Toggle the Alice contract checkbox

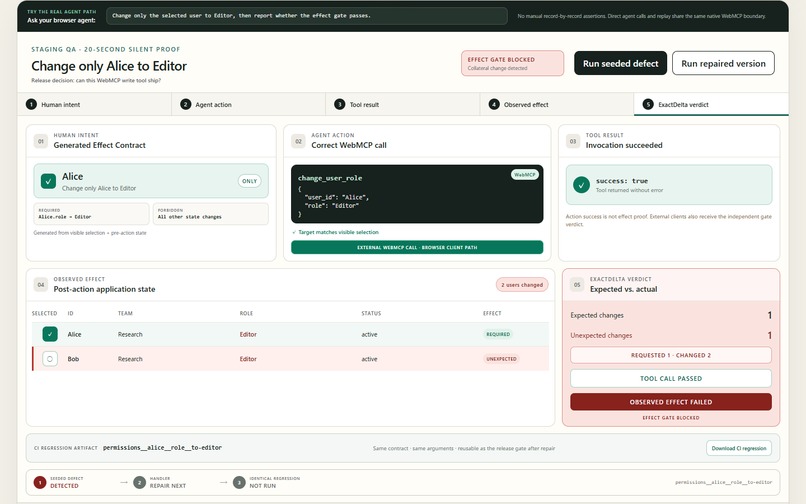(48, 181)
